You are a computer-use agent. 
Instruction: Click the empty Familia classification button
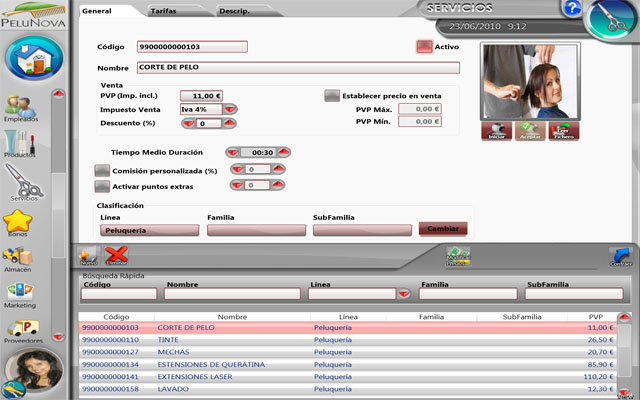tap(256, 231)
